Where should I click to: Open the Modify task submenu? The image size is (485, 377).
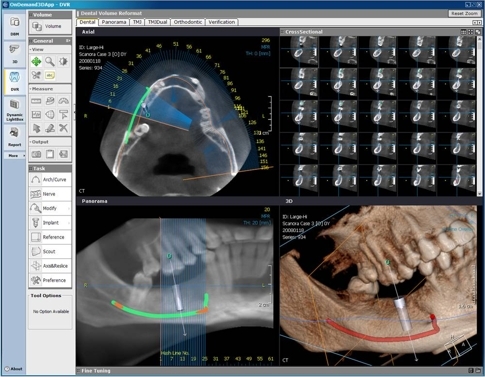tap(50, 208)
